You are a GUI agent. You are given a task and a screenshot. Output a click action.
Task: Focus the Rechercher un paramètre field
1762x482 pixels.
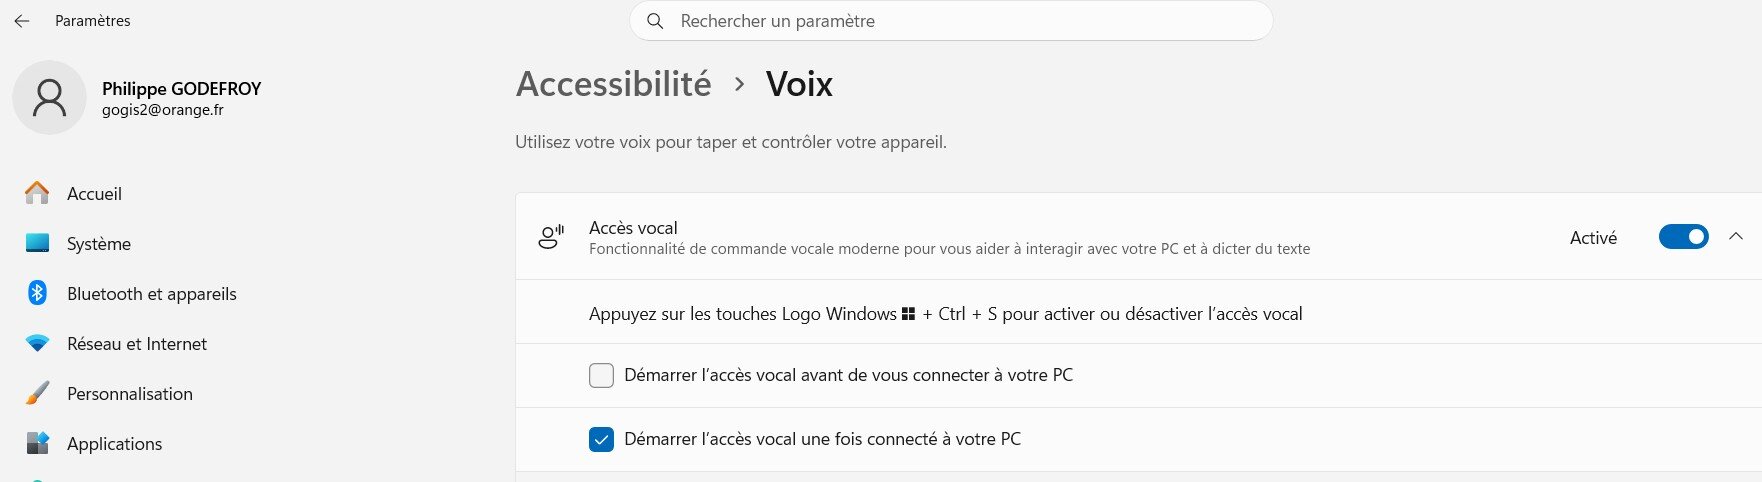click(x=951, y=21)
